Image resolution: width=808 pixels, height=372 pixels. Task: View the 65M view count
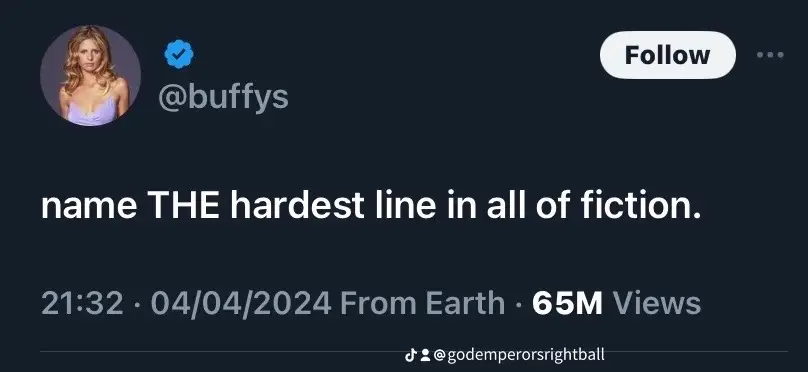(616, 303)
